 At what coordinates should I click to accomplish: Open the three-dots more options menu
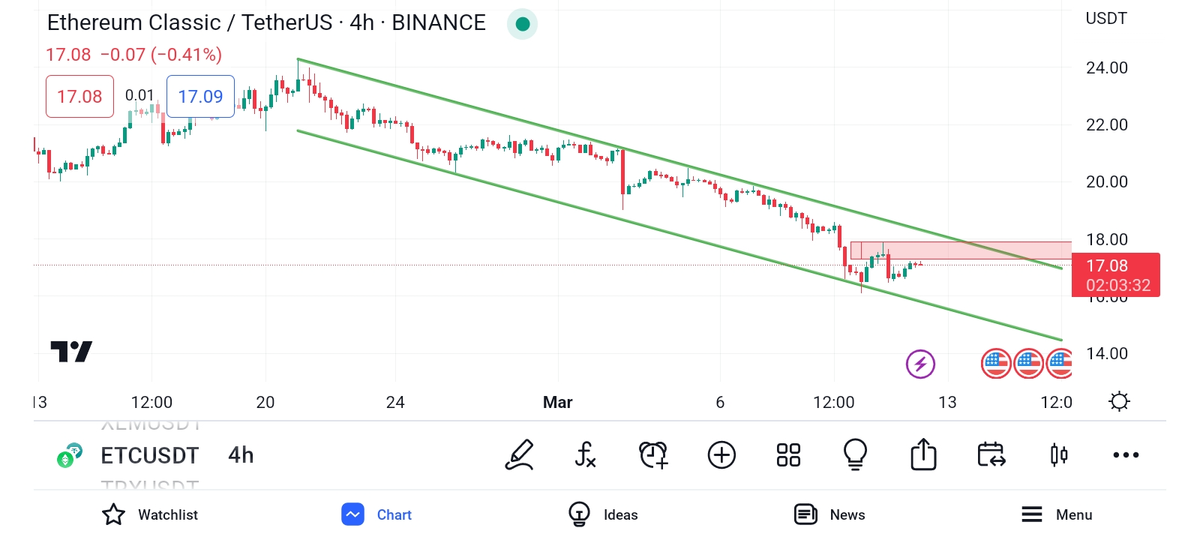[1126, 455]
